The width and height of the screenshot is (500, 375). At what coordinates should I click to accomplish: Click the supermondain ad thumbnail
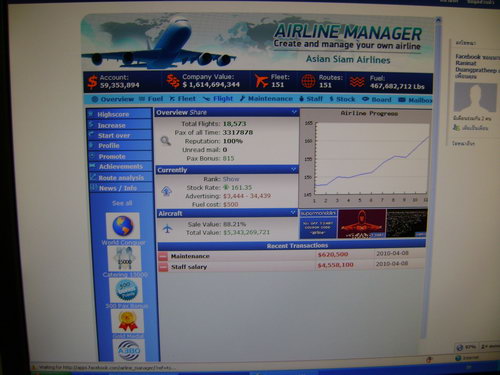pyautogui.click(x=318, y=224)
